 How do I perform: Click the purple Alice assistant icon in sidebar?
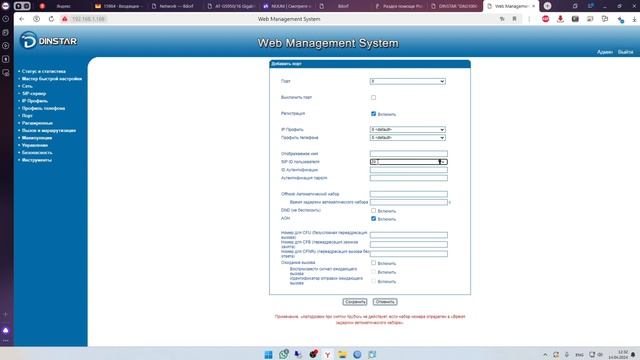click(x=6, y=330)
